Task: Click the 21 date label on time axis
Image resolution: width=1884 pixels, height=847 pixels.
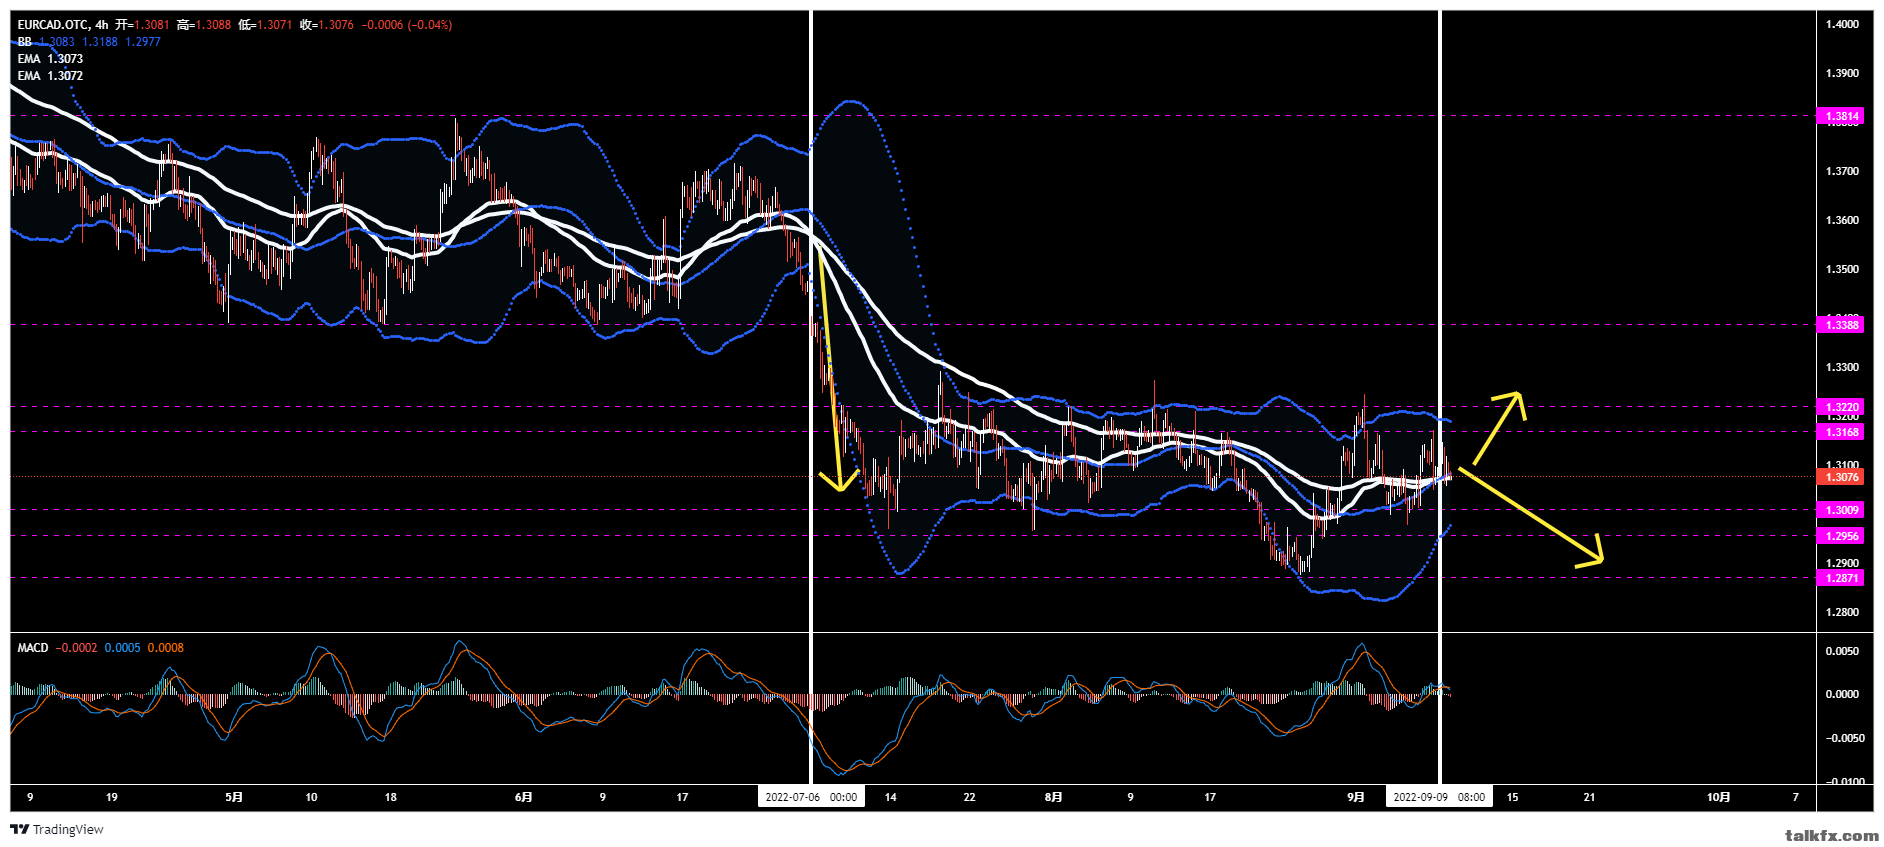Action: click(x=1589, y=797)
